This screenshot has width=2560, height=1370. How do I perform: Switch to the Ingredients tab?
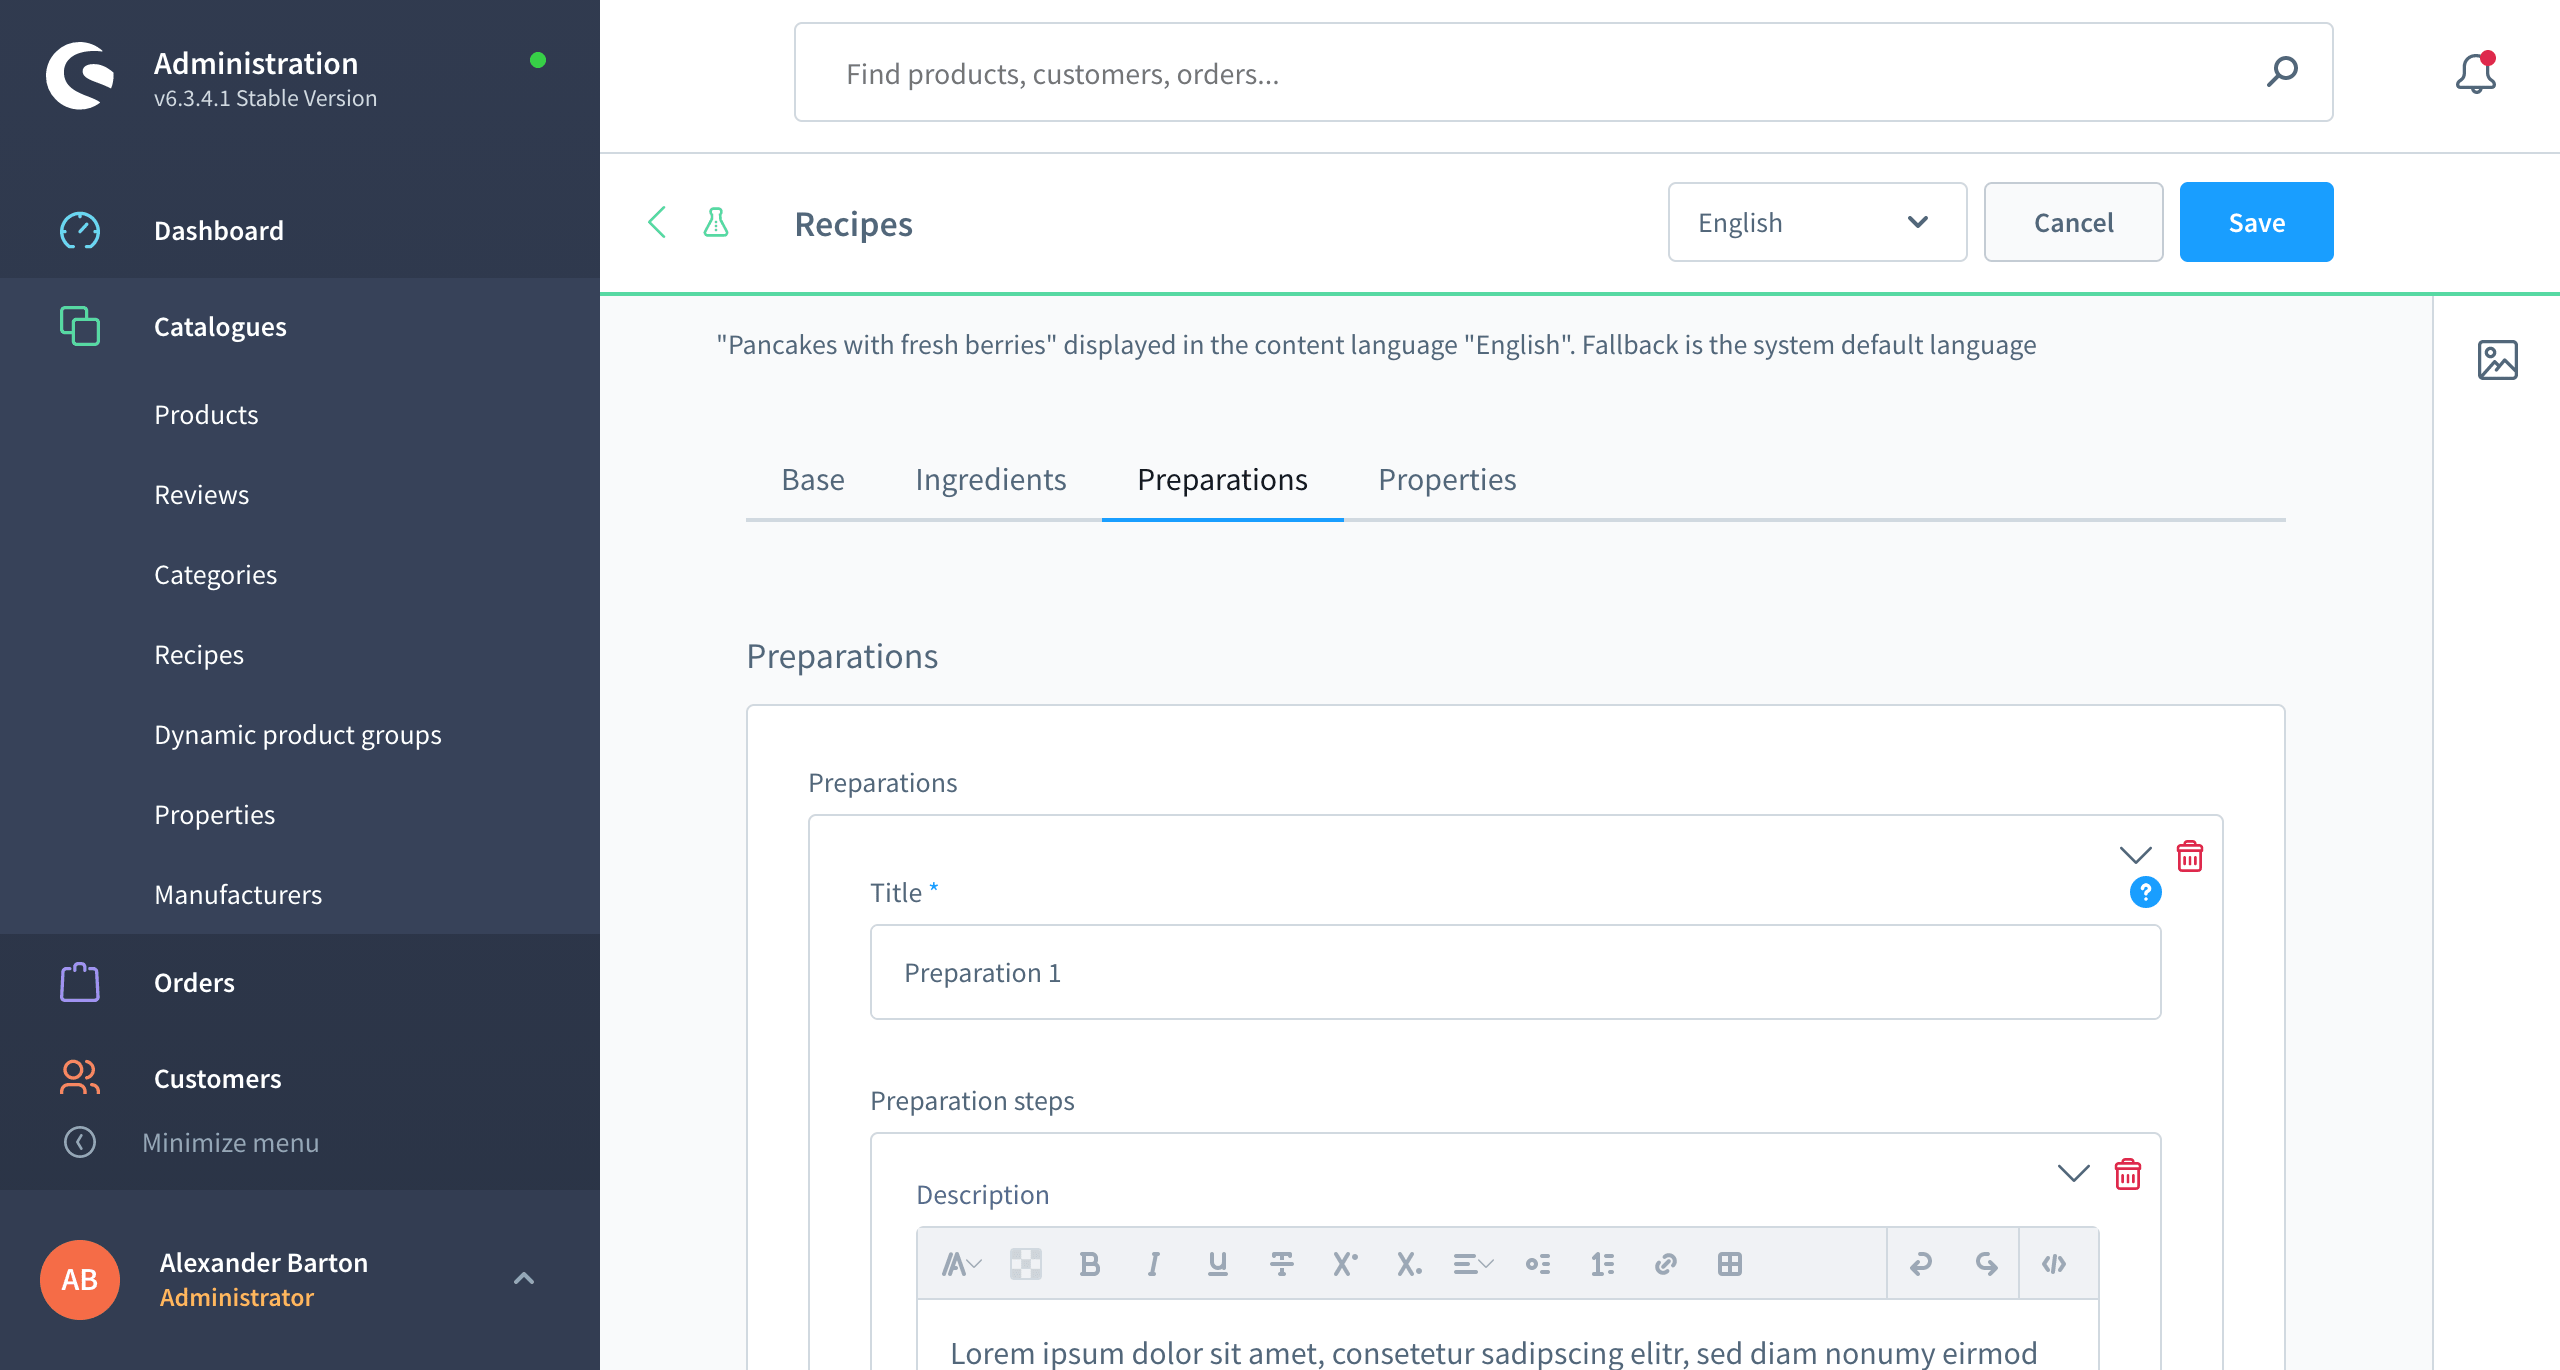coord(990,480)
